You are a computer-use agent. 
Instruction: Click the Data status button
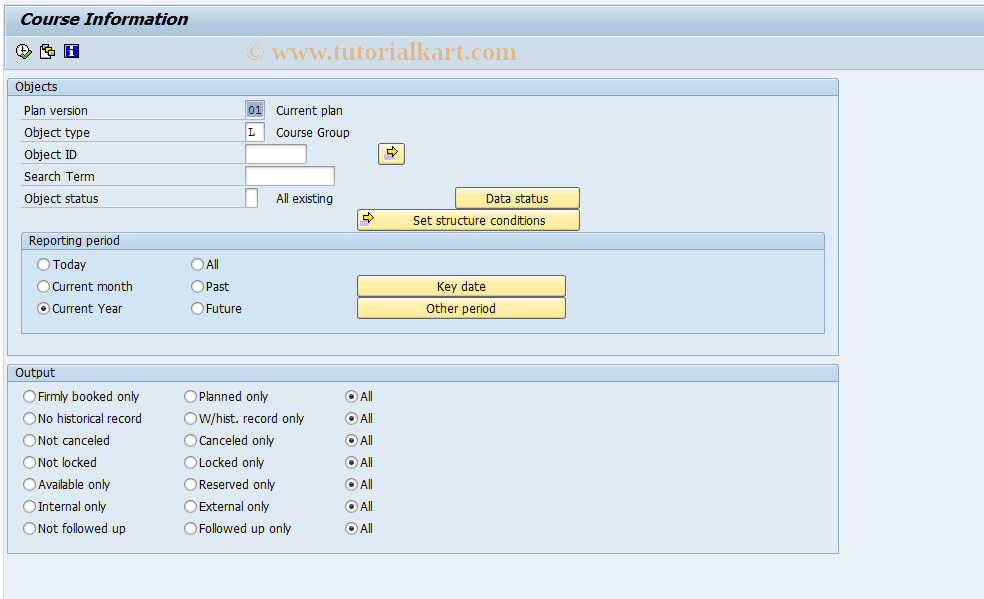click(517, 198)
